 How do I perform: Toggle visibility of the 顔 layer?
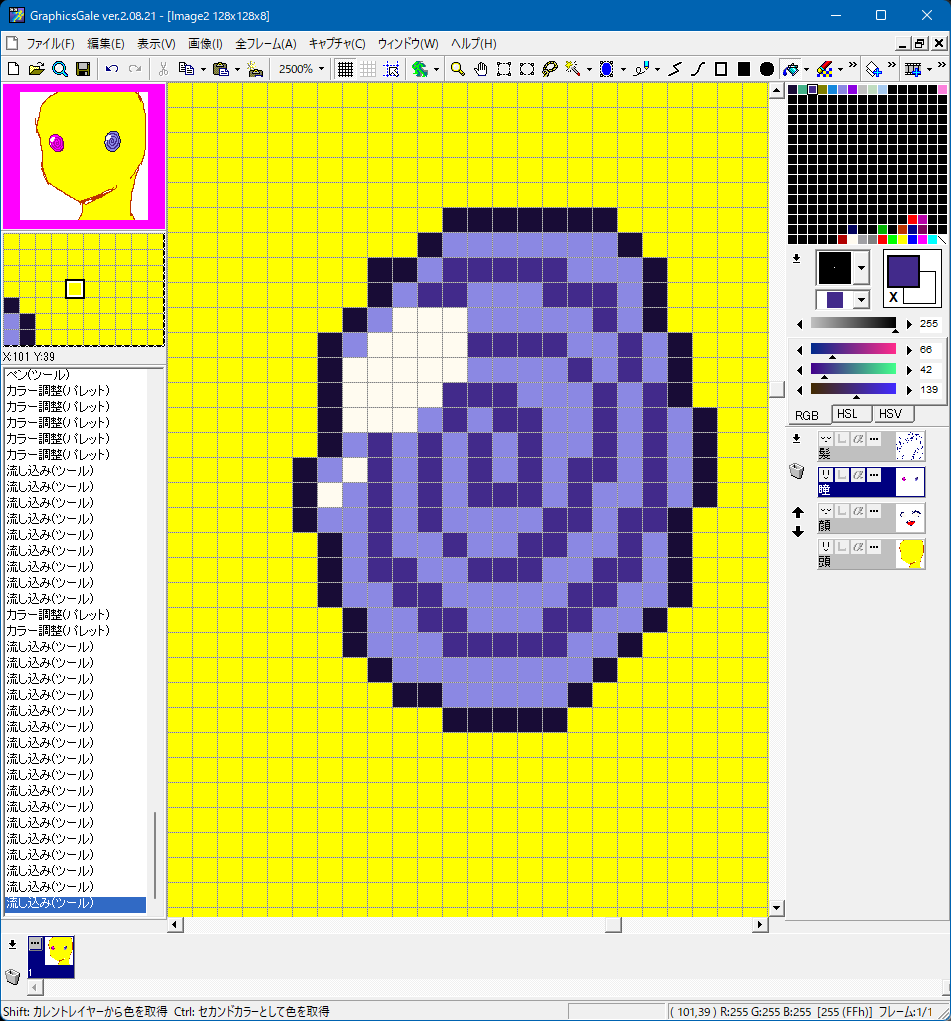(x=826, y=511)
